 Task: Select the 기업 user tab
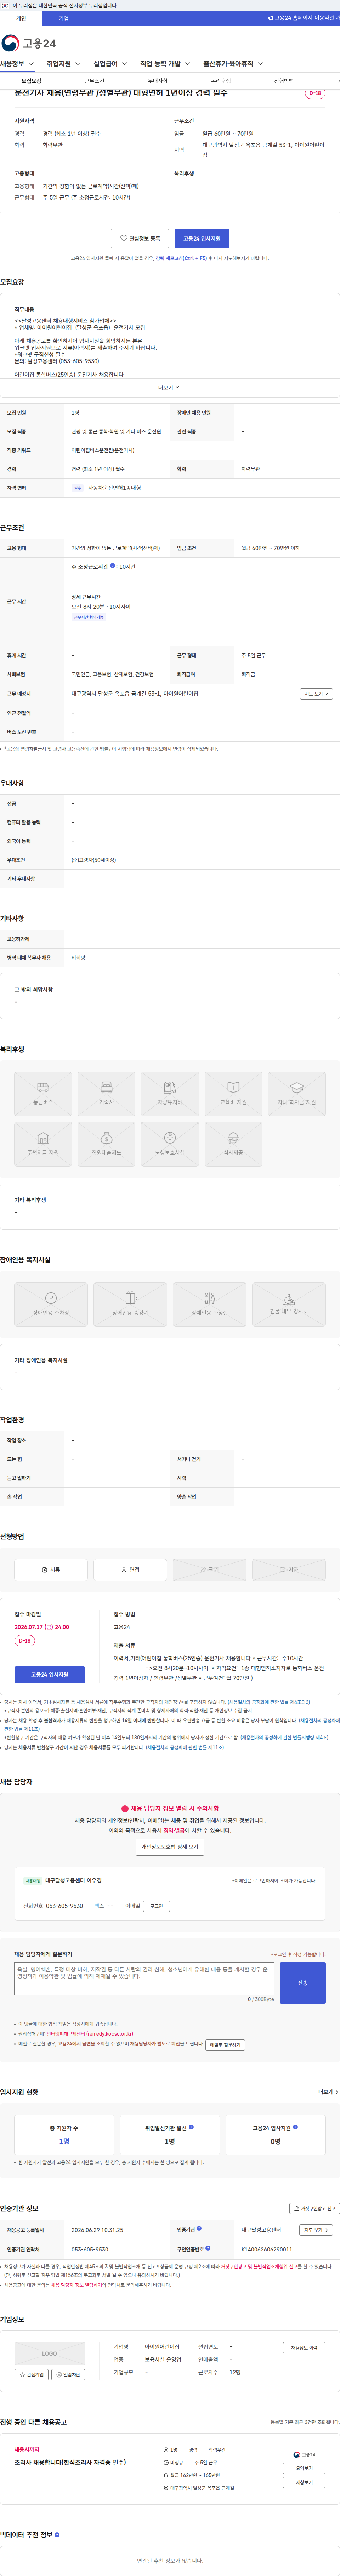tap(64, 18)
